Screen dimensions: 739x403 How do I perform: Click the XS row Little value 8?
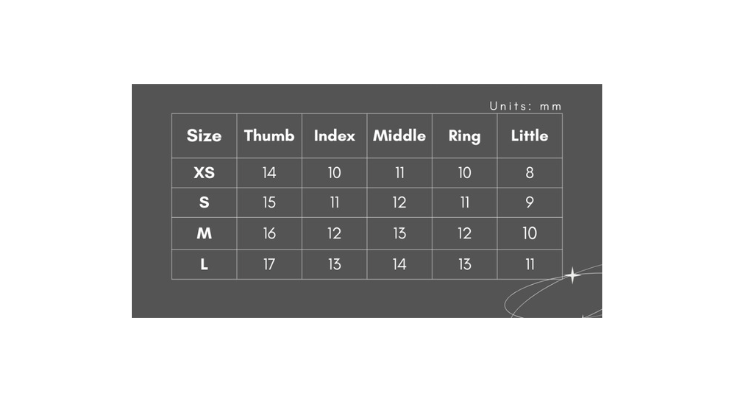(x=529, y=173)
